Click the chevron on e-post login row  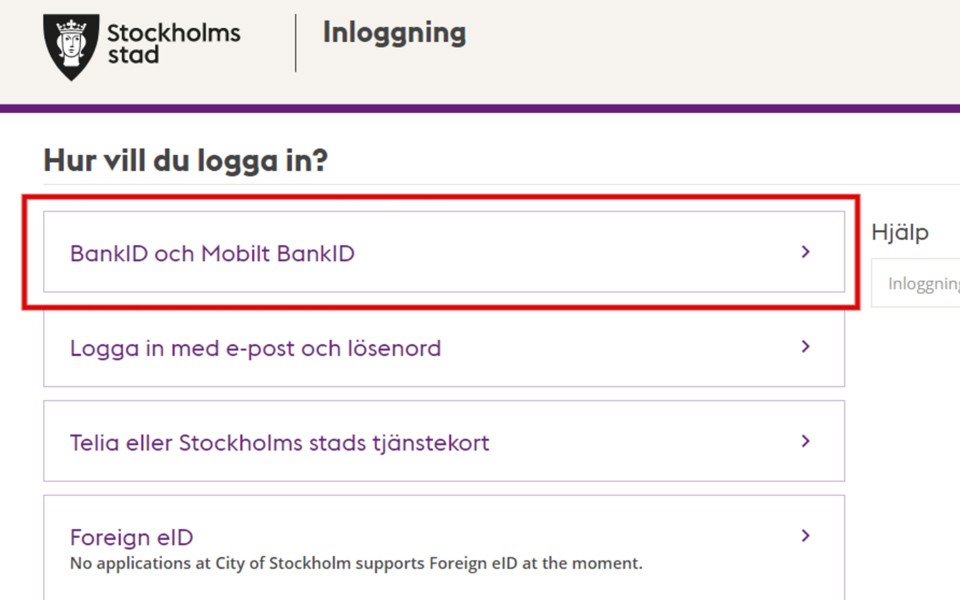pyautogui.click(x=806, y=347)
